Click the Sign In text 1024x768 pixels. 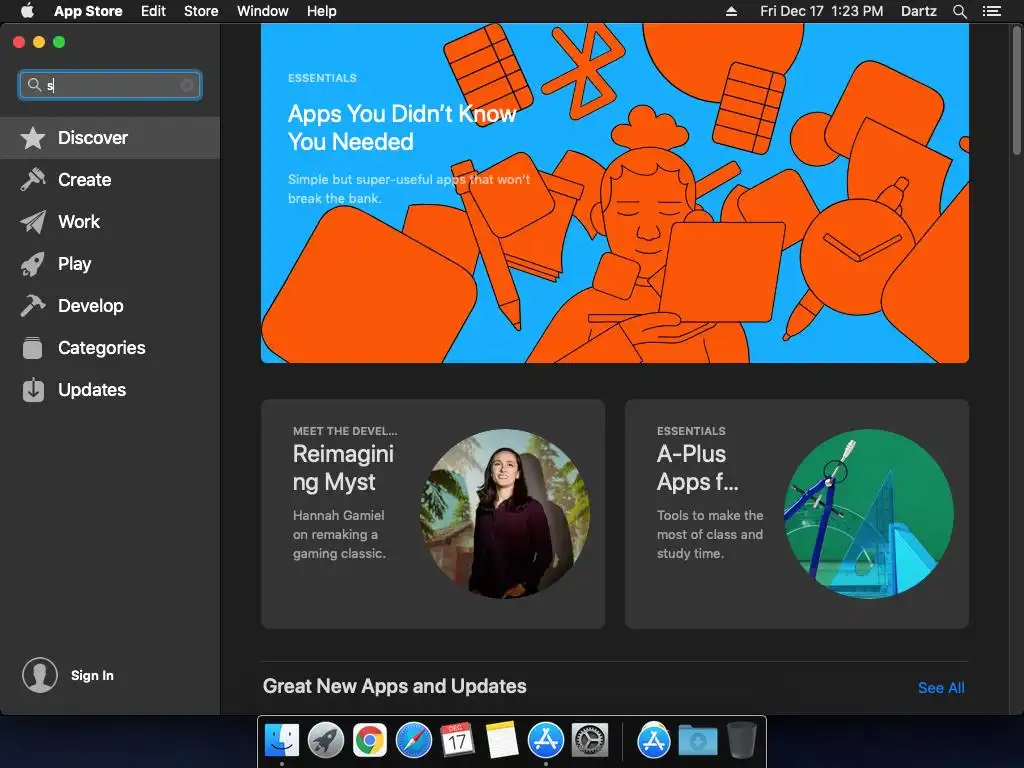click(92, 675)
